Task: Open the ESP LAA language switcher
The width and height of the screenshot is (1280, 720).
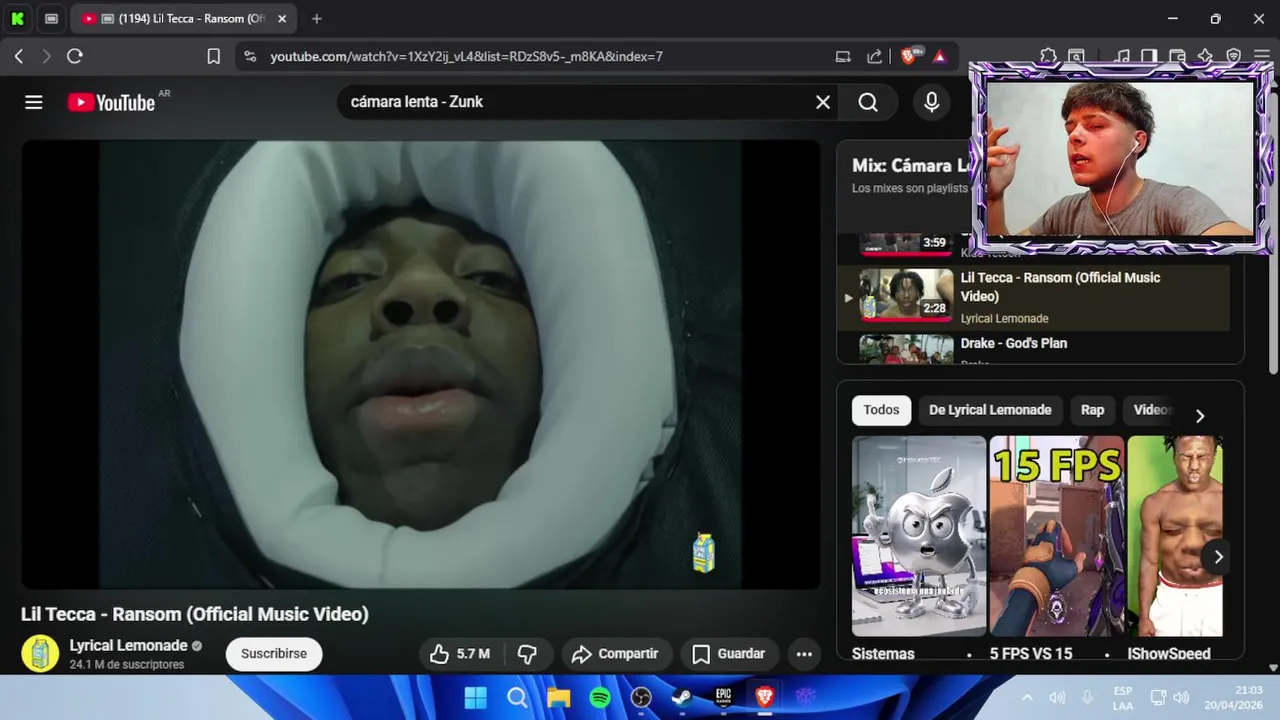Action: [1122, 698]
